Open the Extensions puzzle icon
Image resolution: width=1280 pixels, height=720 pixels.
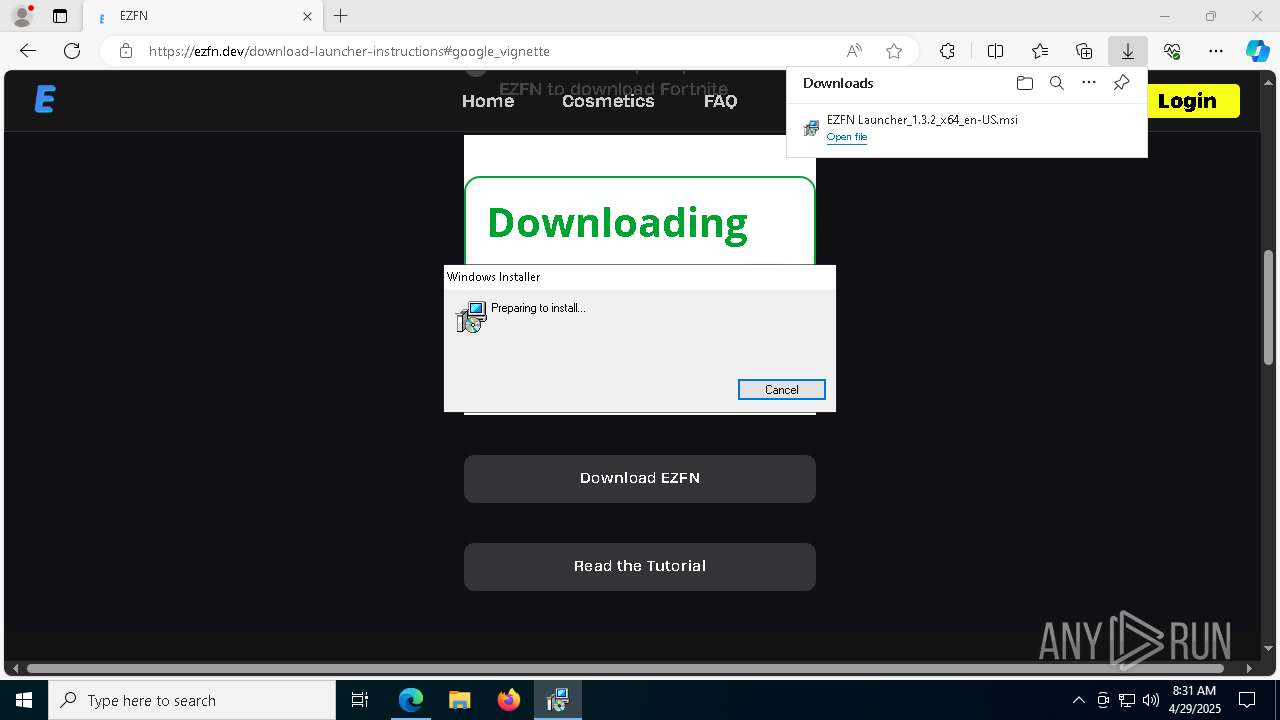click(x=947, y=51)
